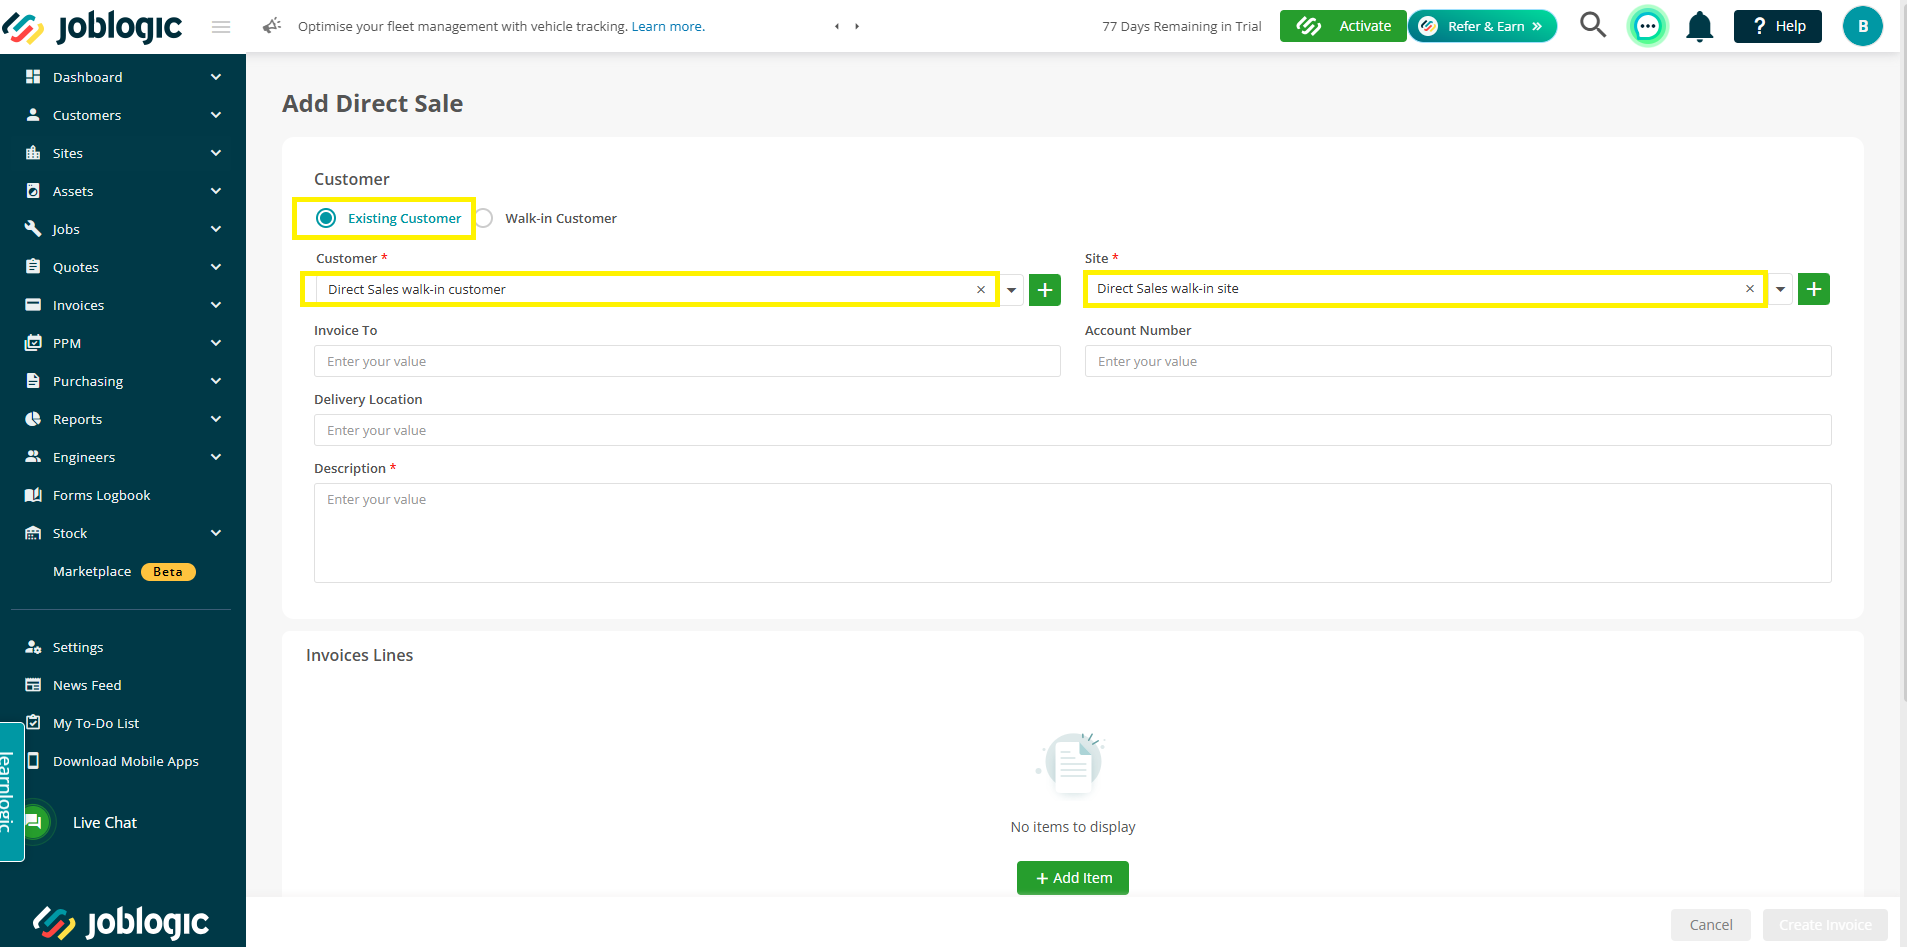1907x947 pixels.
Task: Click the Description text area
Action: point(1073,533)
